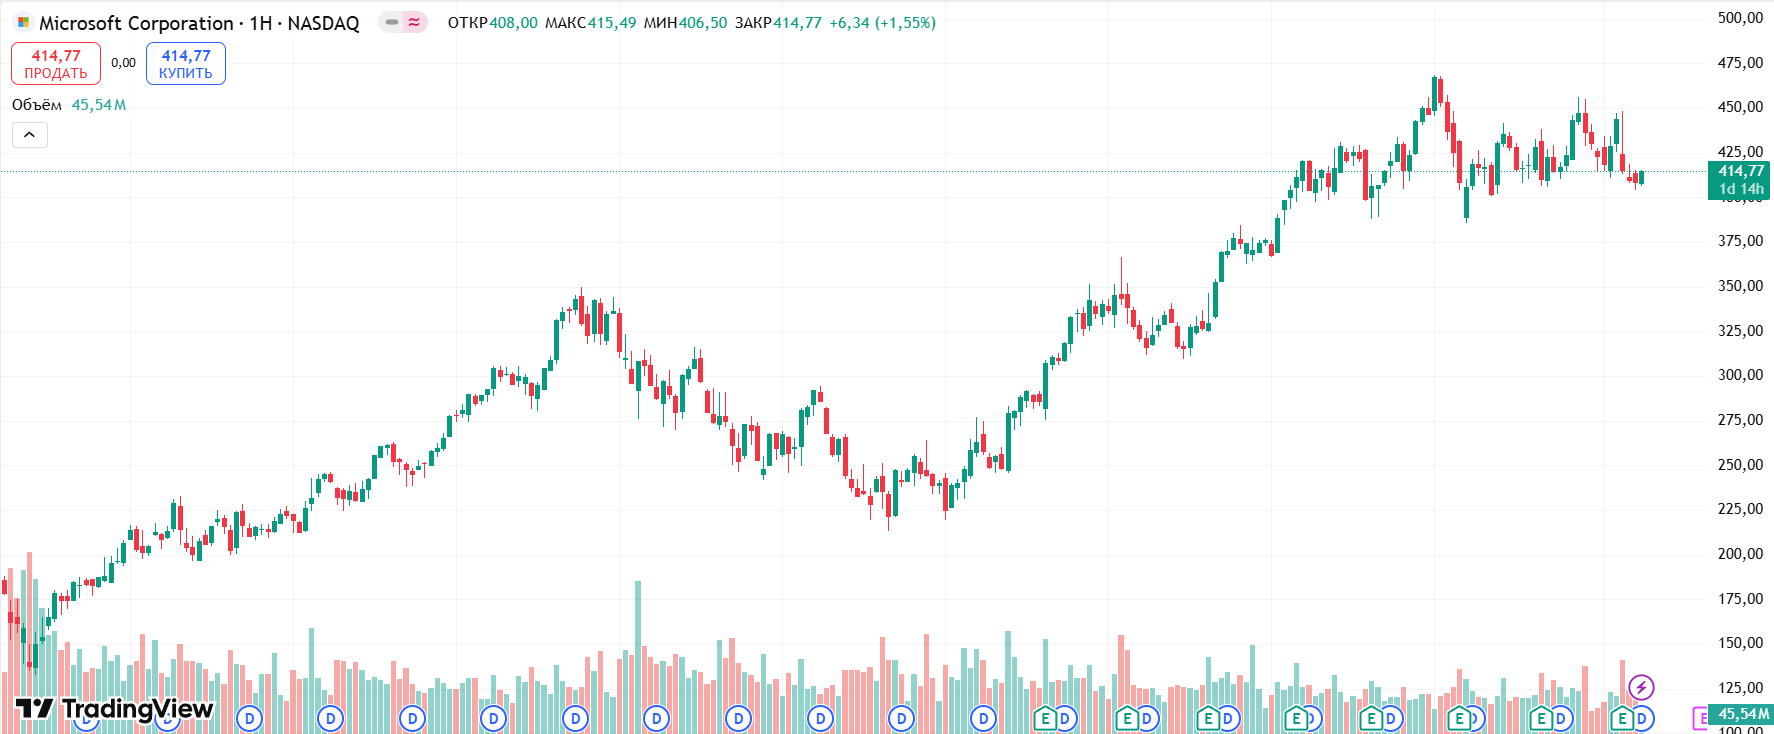This screenshot has width=1774, height=734.
Task: Click the +6,34 (+1,55%) change value
Action: click(x=882, y=22)
